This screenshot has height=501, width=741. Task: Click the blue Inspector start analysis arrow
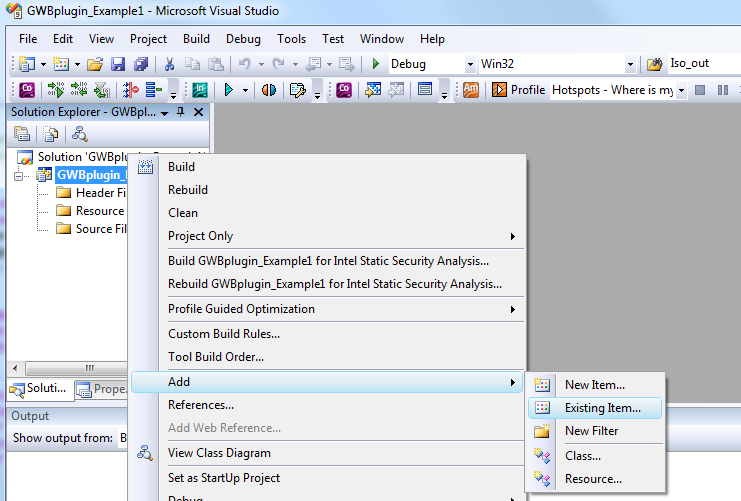229,89
